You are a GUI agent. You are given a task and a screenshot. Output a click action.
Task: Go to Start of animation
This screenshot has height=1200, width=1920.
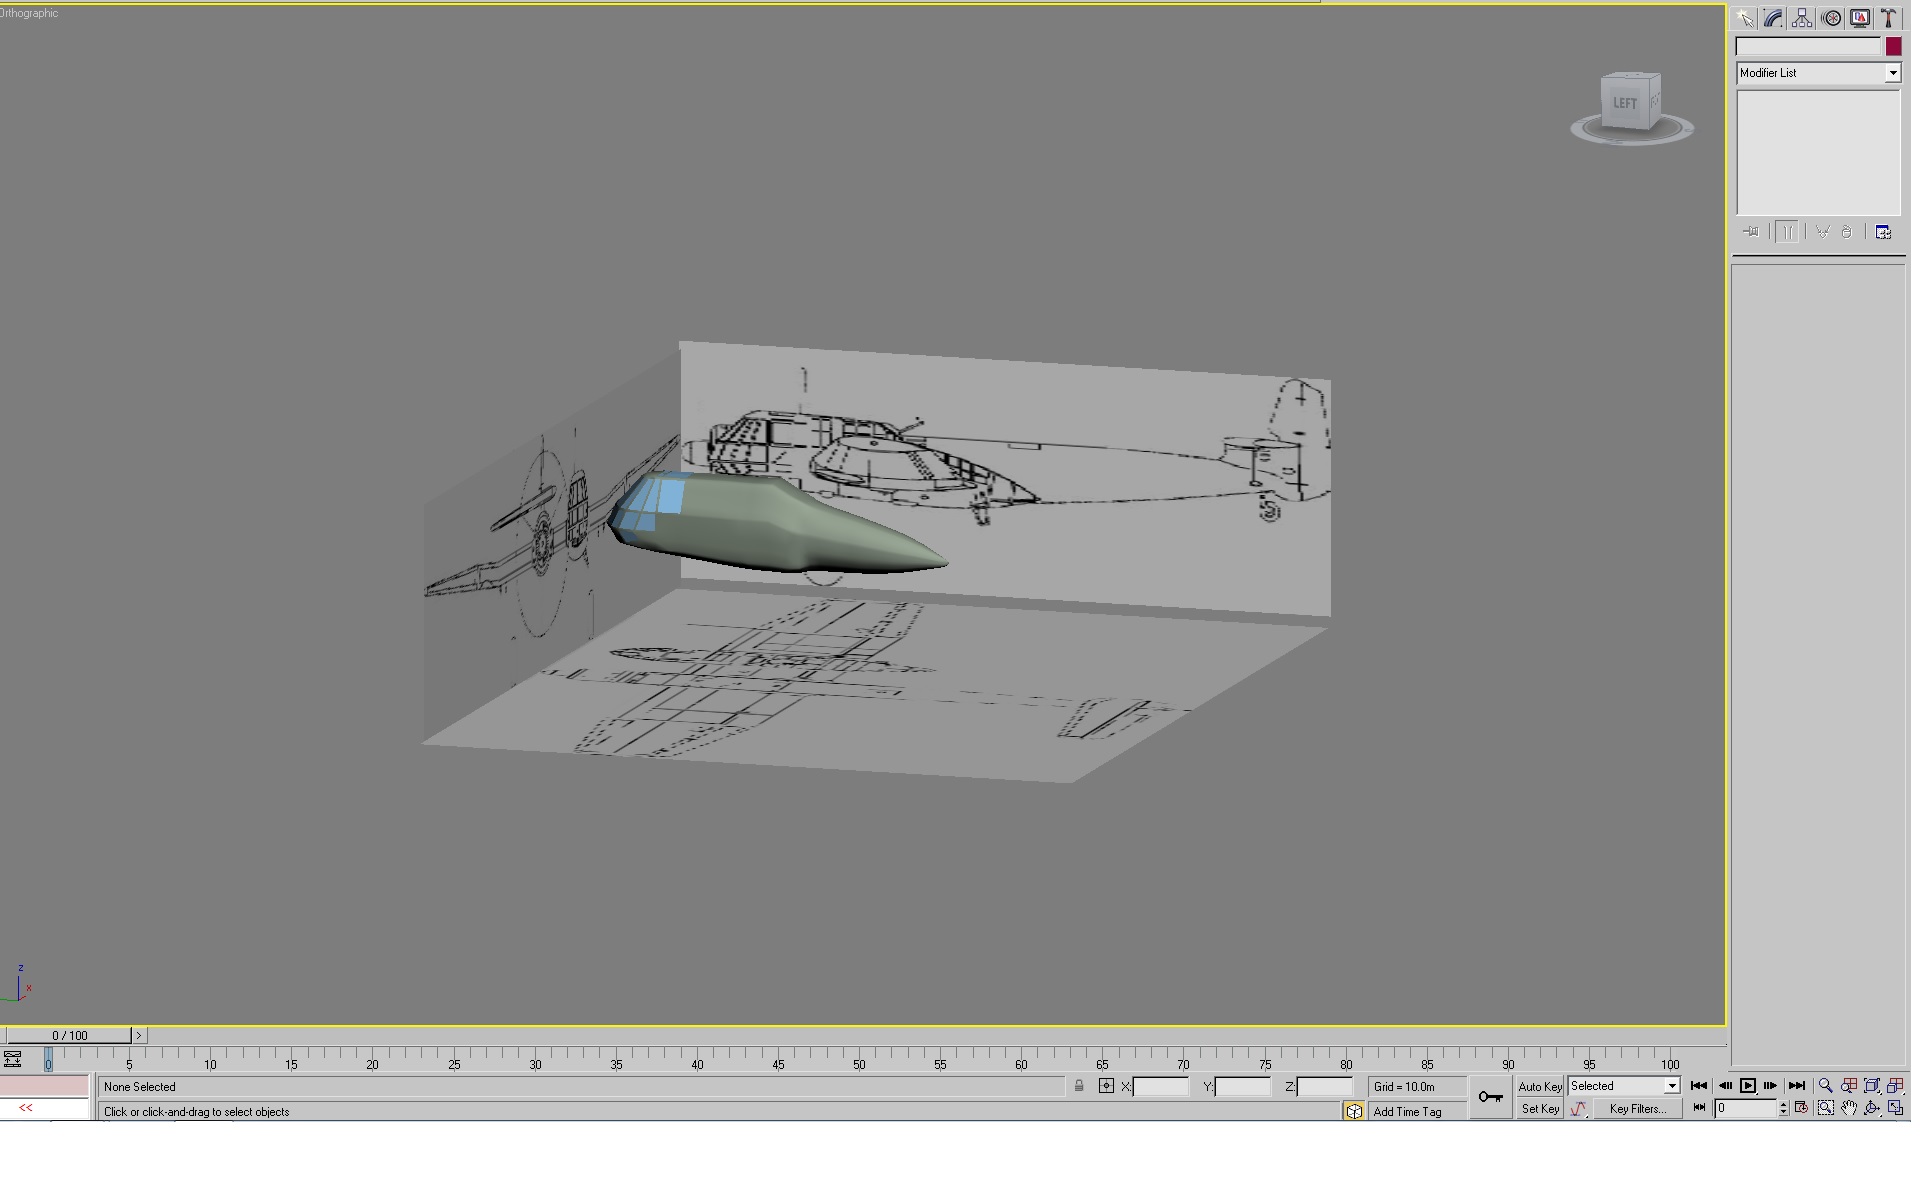click(1699, 1086)
